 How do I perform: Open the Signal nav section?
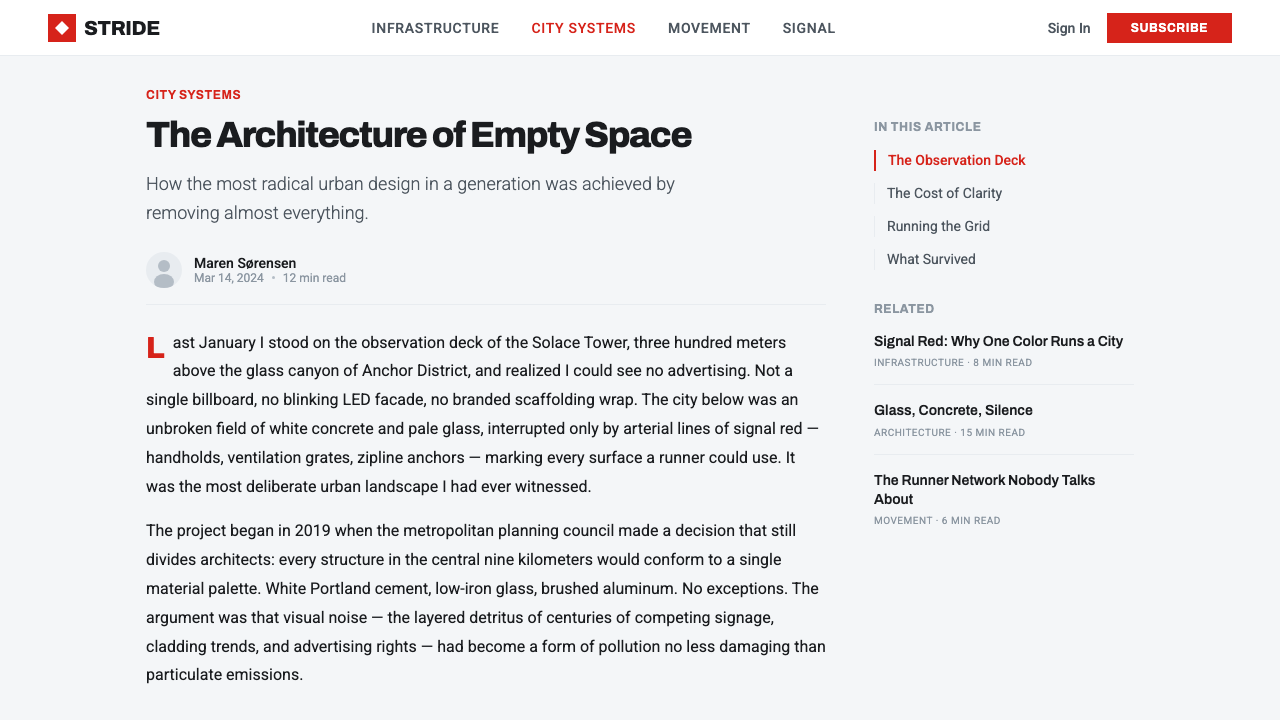tap(809, 28)
